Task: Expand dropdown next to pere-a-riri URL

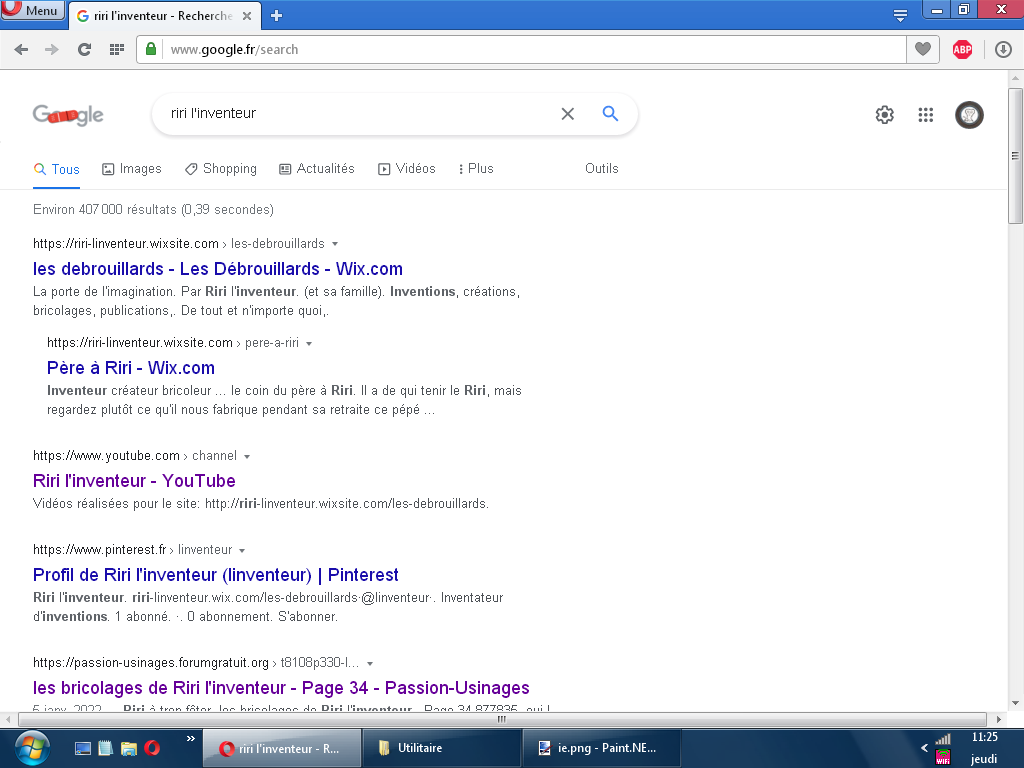Action: click(309, 344)
